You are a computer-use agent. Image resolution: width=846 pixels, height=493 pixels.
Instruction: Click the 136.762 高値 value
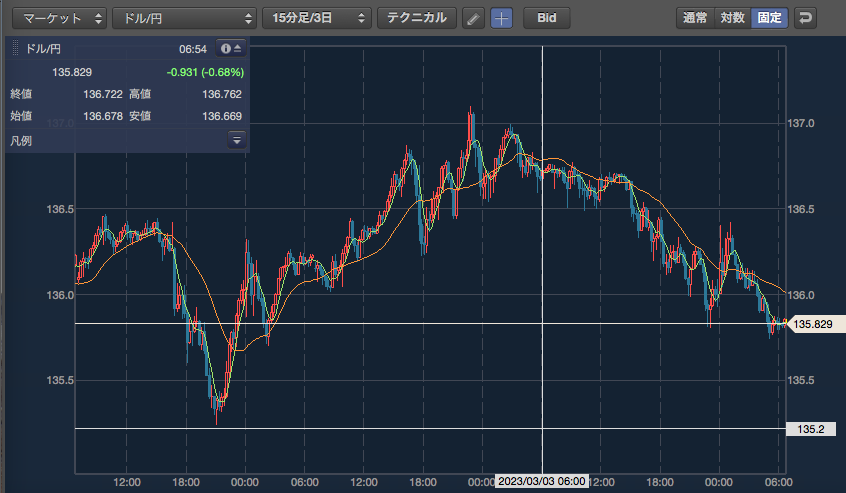coord(222,94)
